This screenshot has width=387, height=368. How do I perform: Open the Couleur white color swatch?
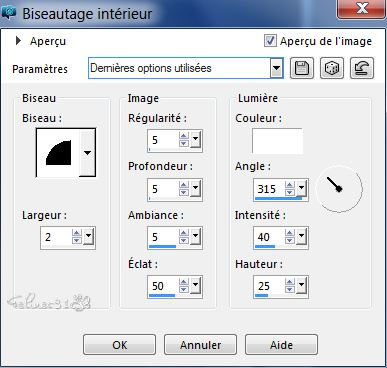(x=277, y=141)
